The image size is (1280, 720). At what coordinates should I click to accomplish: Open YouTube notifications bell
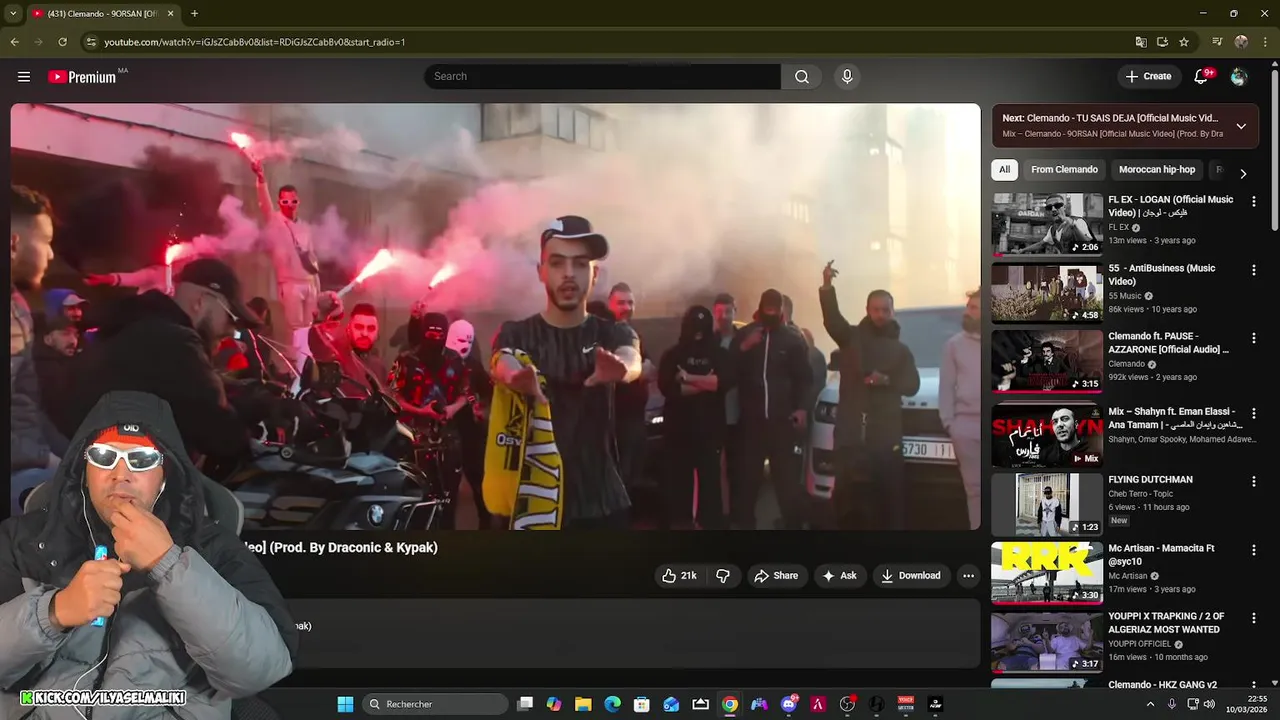coord(1201,77)
